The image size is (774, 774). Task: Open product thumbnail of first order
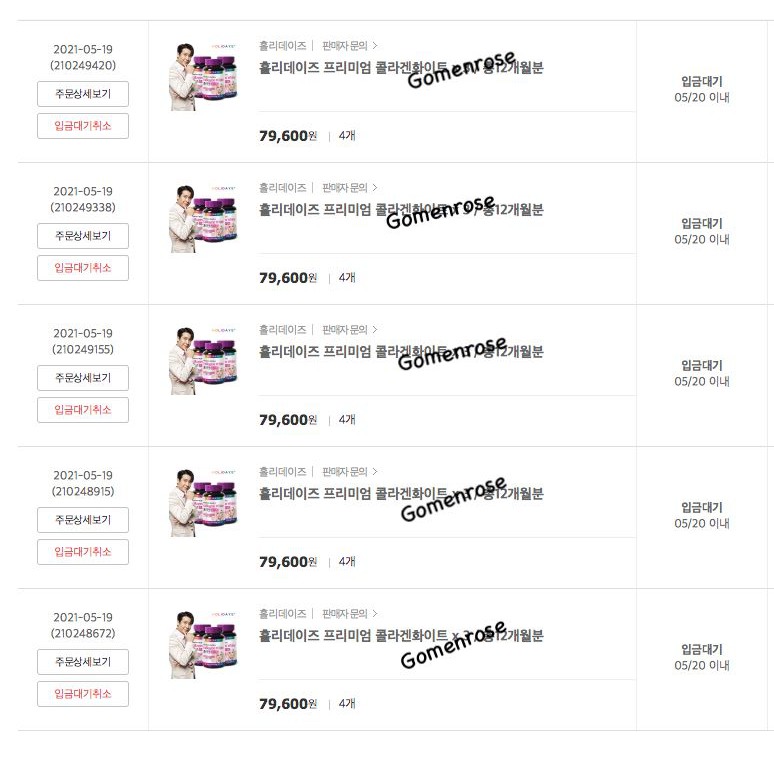point(203,77)
